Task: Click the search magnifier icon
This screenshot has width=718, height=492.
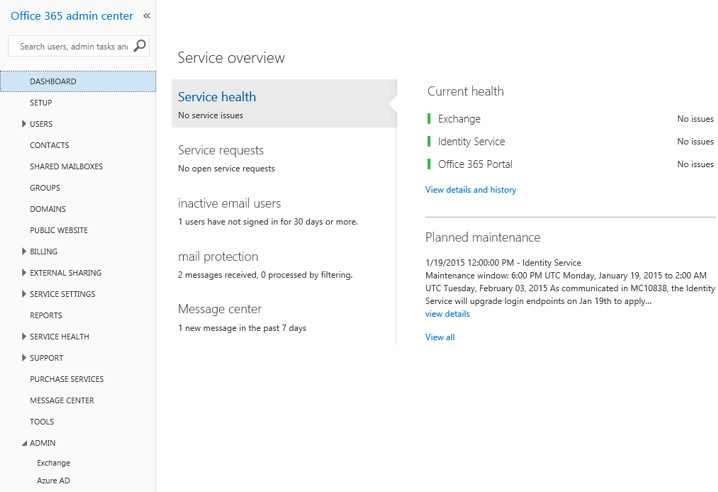Action: click(x=140, y=46)
